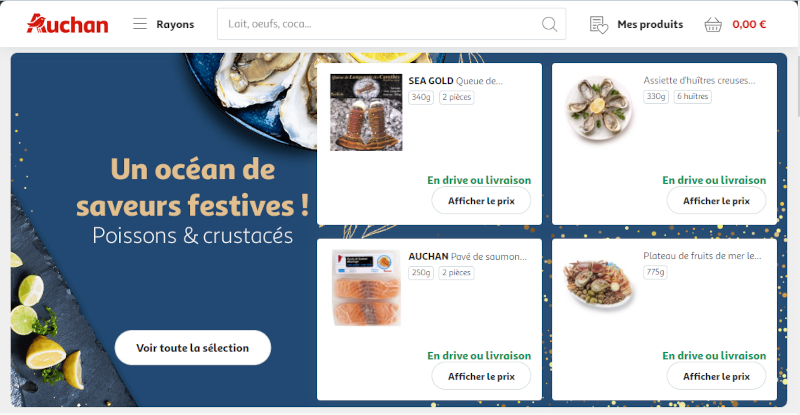
Task: Show price for Auchan Pavé de saumon
Action: click(481, 376)
